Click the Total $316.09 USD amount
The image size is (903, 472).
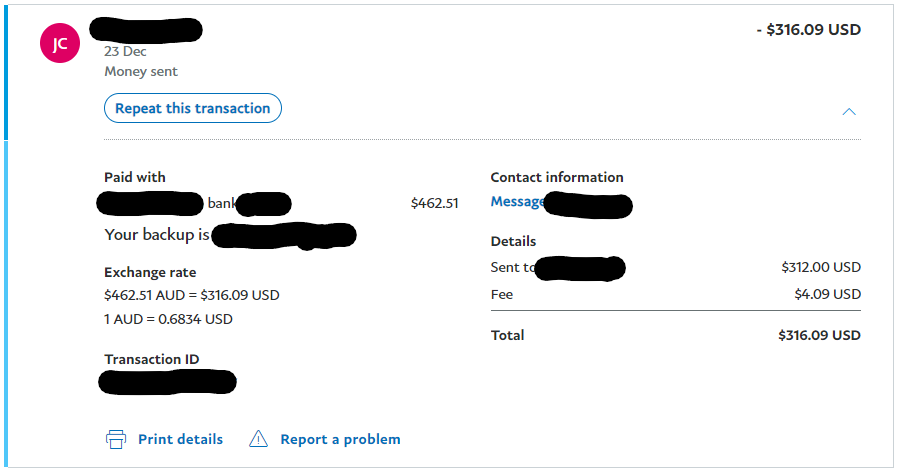(819, 335)
